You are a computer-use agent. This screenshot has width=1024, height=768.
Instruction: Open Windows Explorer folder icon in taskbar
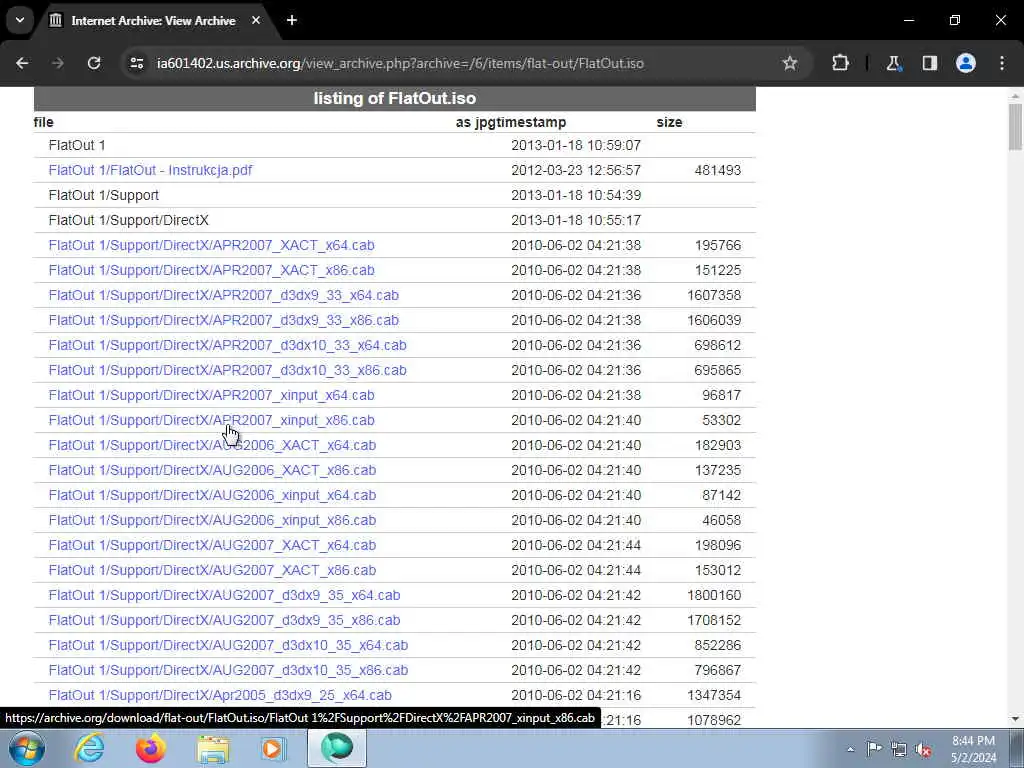coord(213,748)
